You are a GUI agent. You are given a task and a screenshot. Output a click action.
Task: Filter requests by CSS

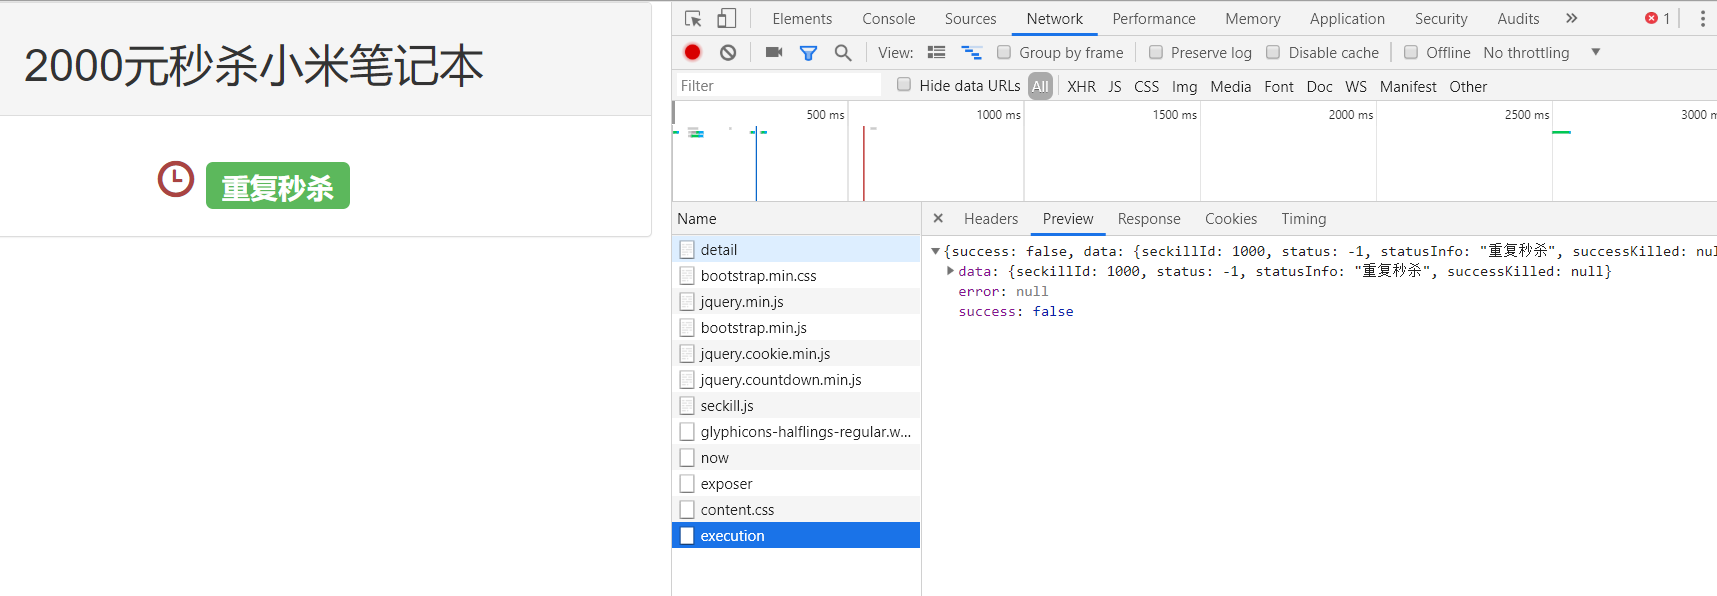click(1147, 86)
